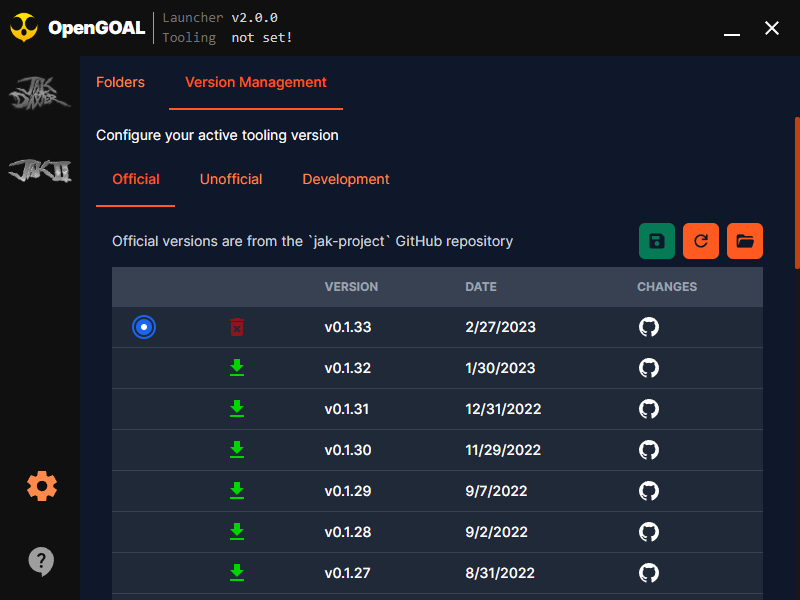This screenshot has height=600, width=800.
Task: Open the Jak II game page
Action: click(x=40, y=171)
